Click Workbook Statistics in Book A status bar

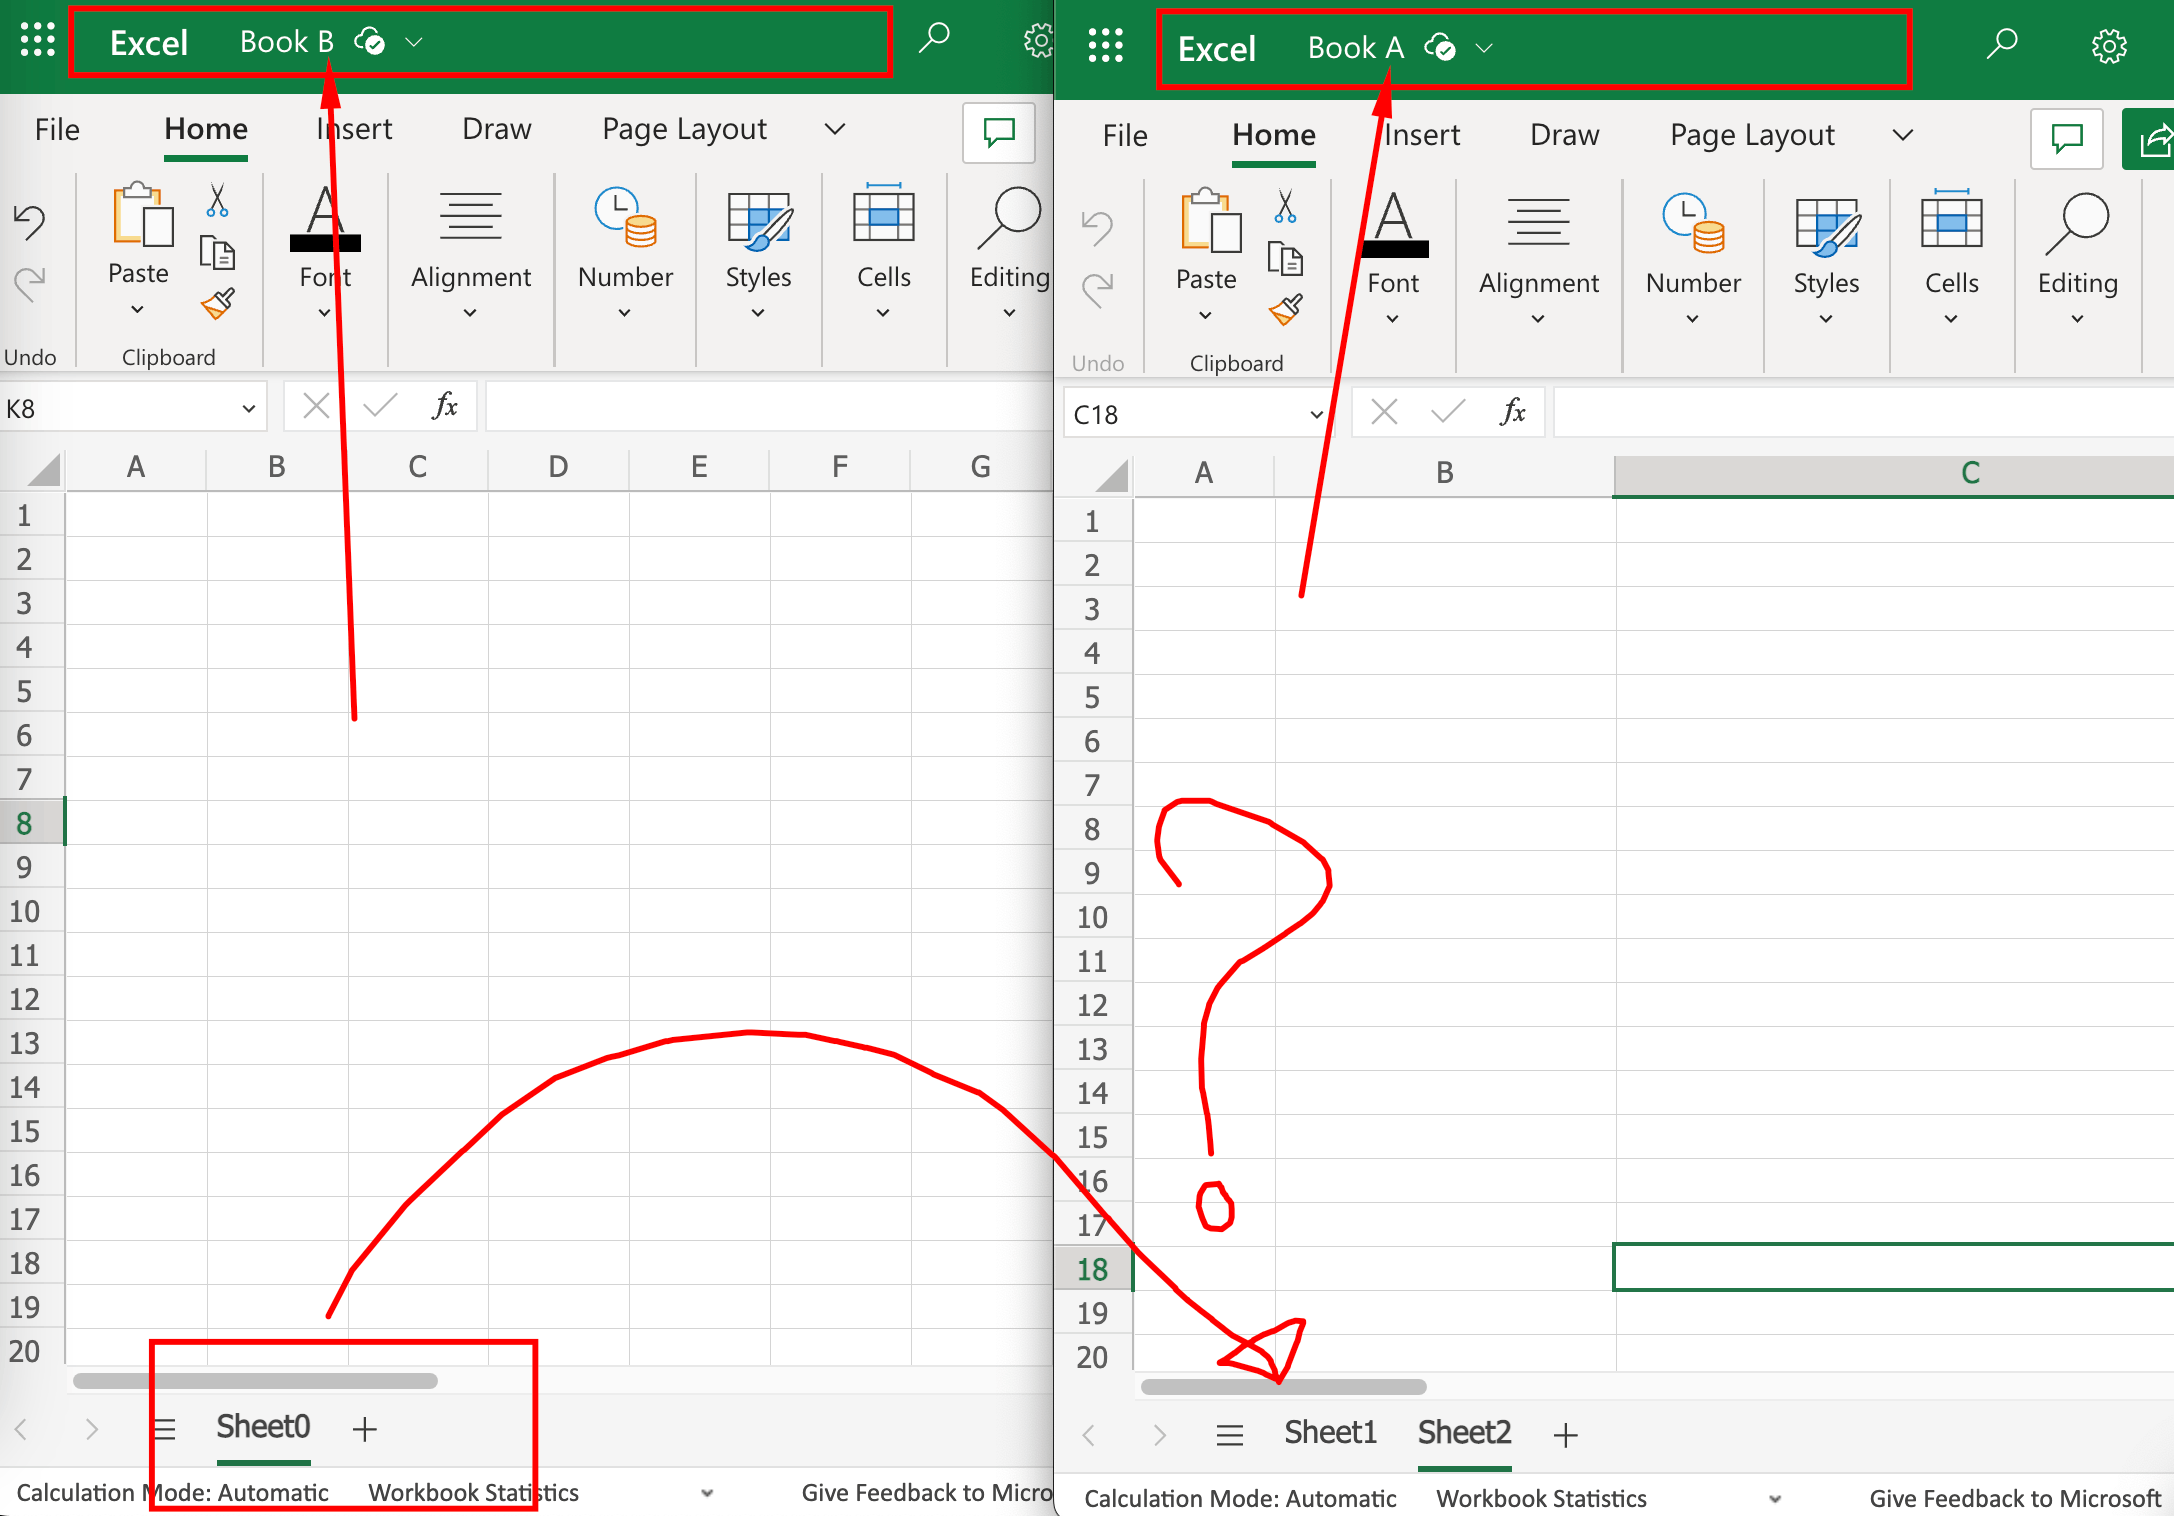(x=1541, y=1498)
